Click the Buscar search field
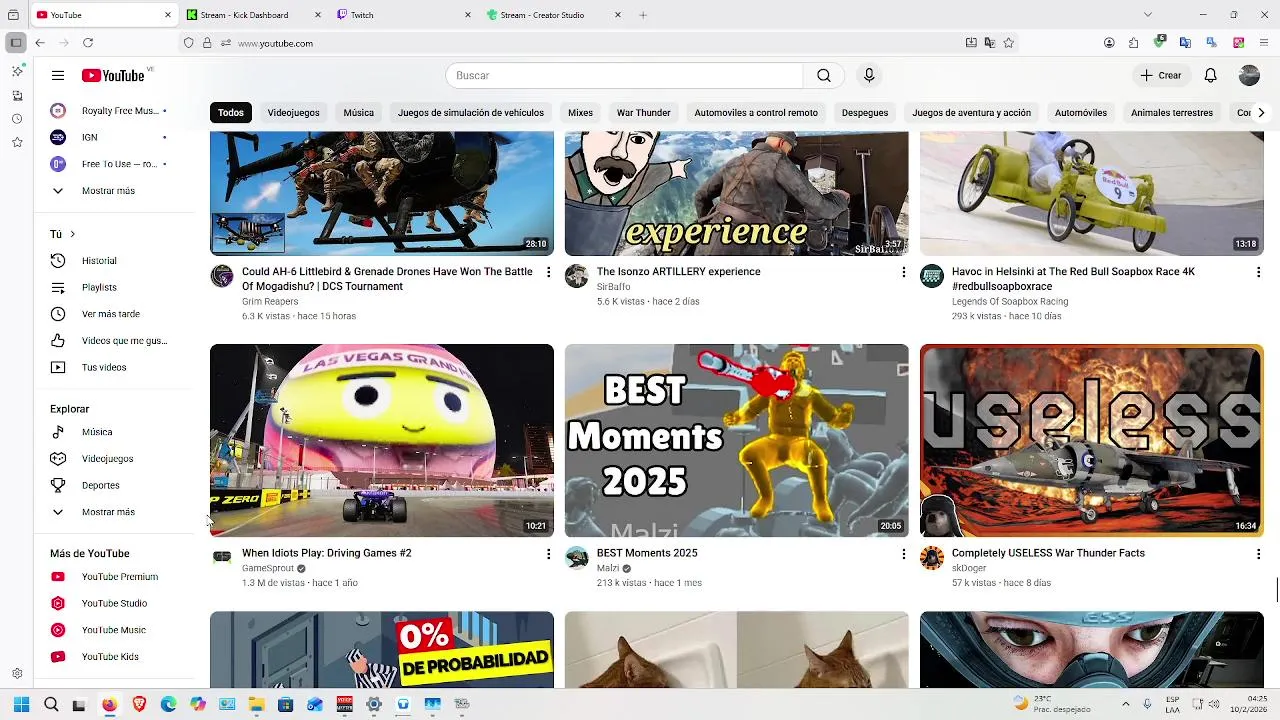 624,75
